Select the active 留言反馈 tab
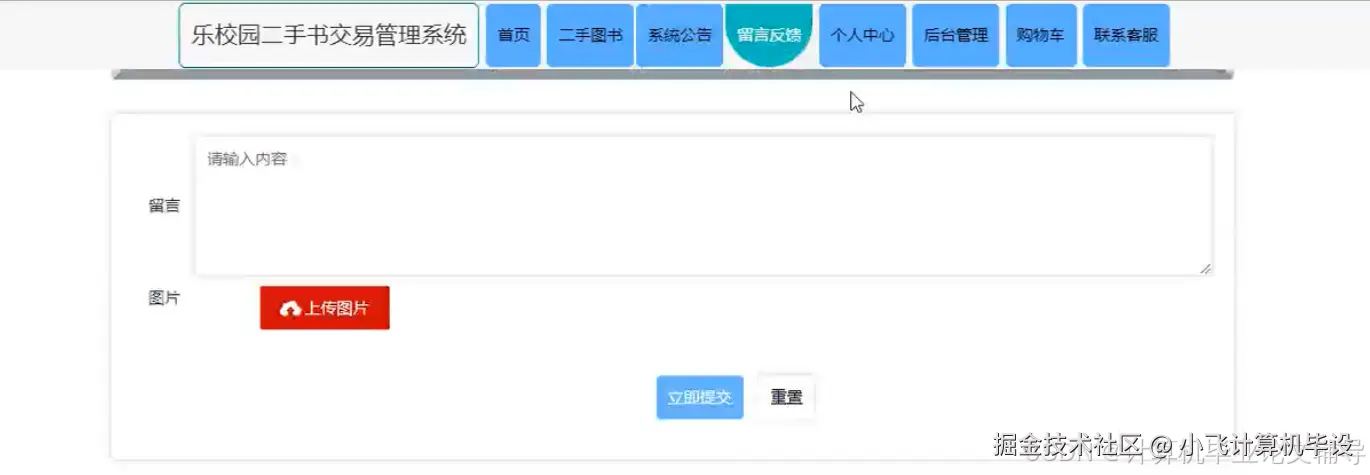This screenshot has height=475, width=1370. click(x=769, y=35)
